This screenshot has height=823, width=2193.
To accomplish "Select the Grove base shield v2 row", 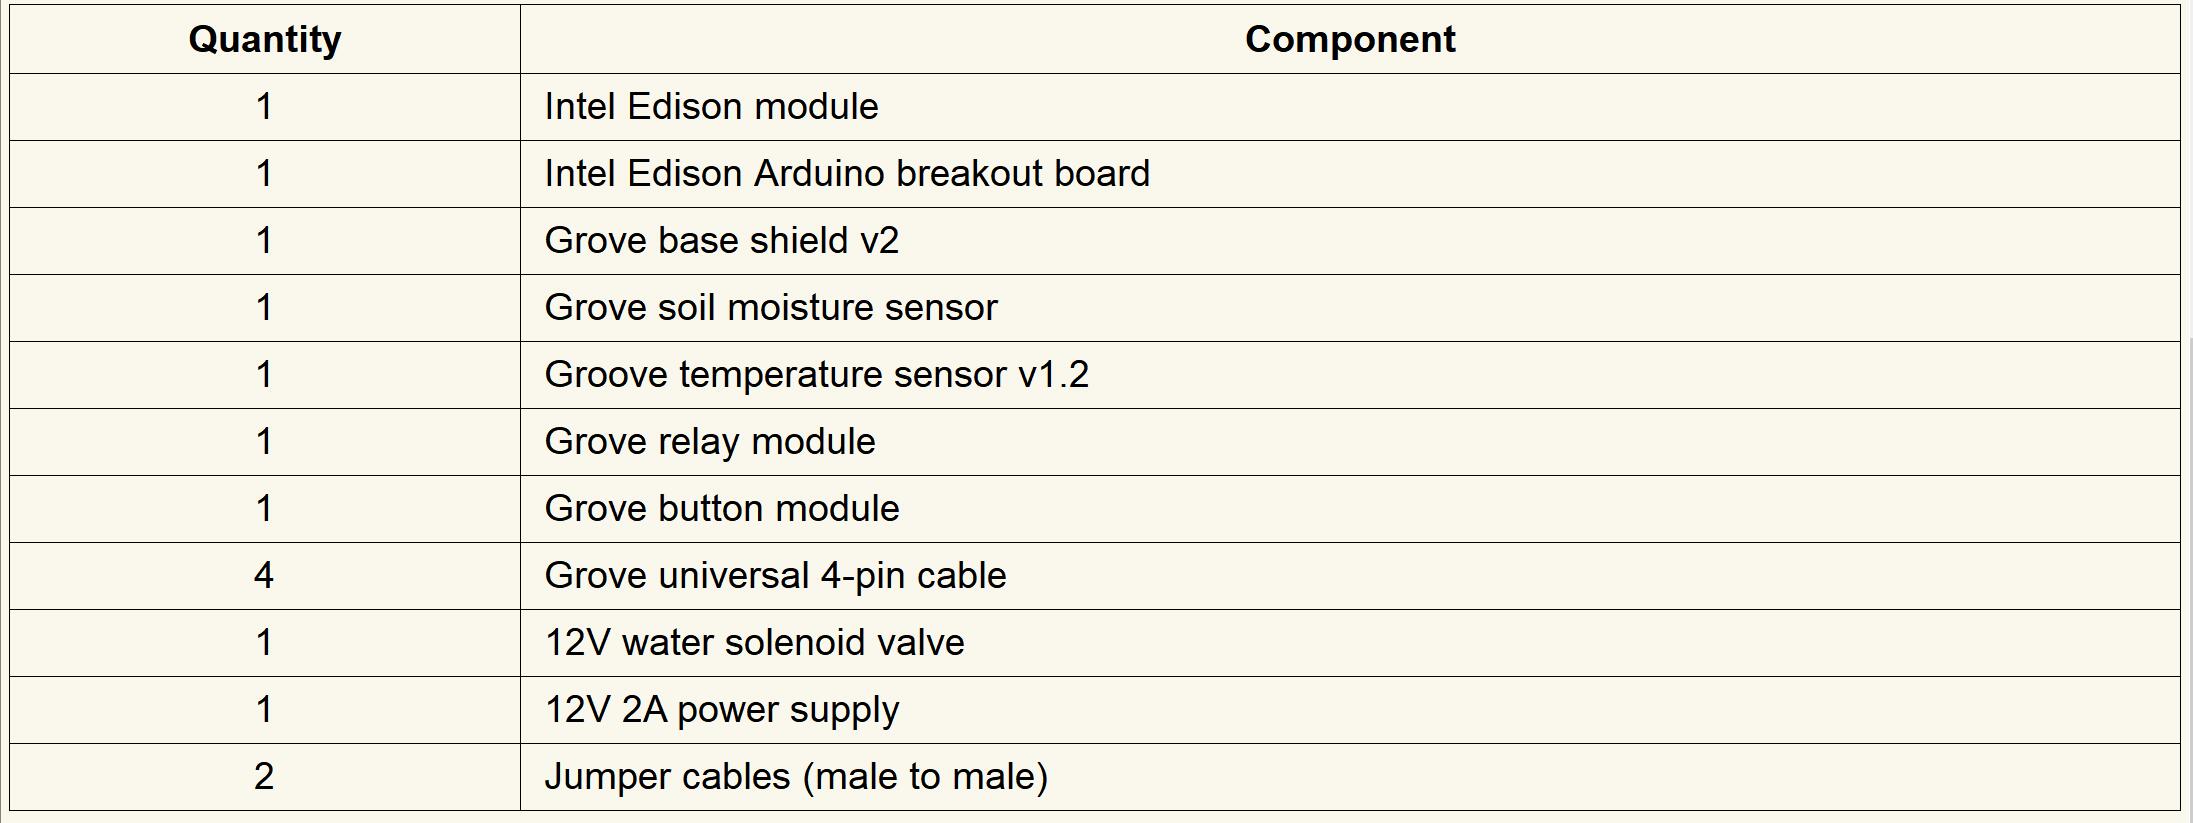I will (721, 240).
